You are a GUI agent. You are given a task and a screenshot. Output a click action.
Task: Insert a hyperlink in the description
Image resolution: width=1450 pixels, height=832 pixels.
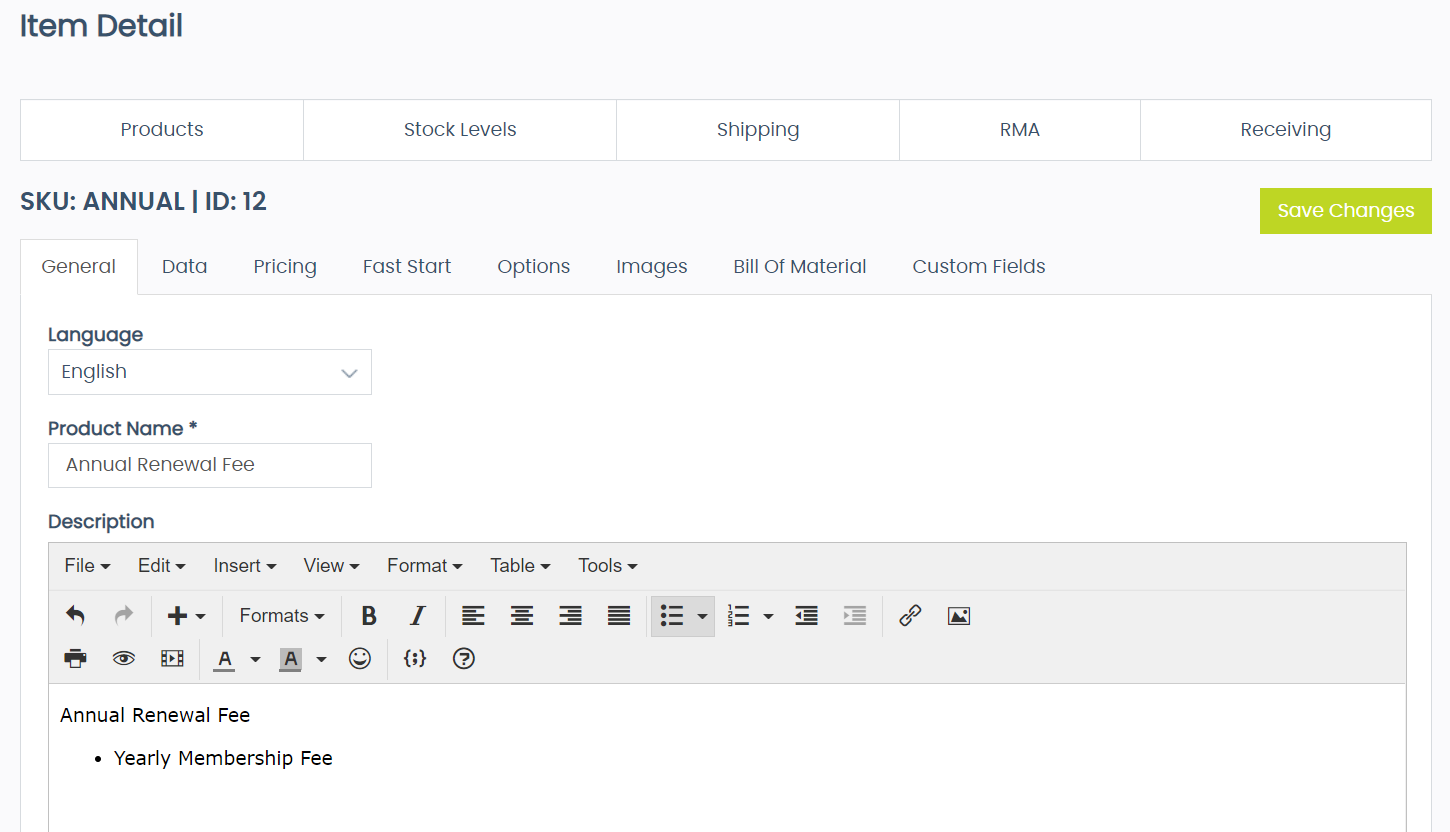(x=909, y=615)
